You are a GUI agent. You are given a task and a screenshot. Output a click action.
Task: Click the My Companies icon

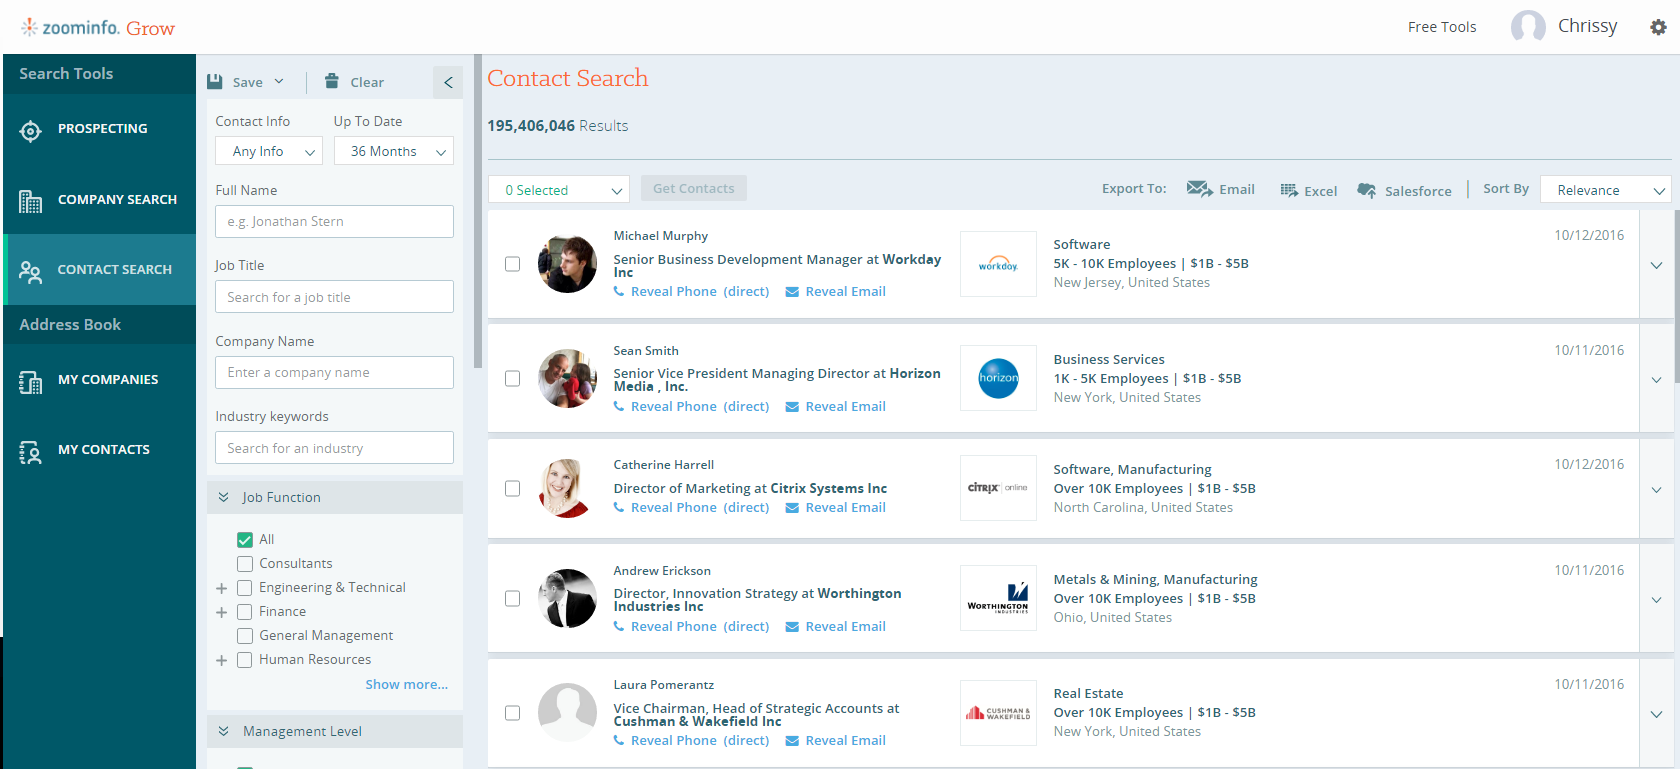pyautogui.click(x=31, y=381)
